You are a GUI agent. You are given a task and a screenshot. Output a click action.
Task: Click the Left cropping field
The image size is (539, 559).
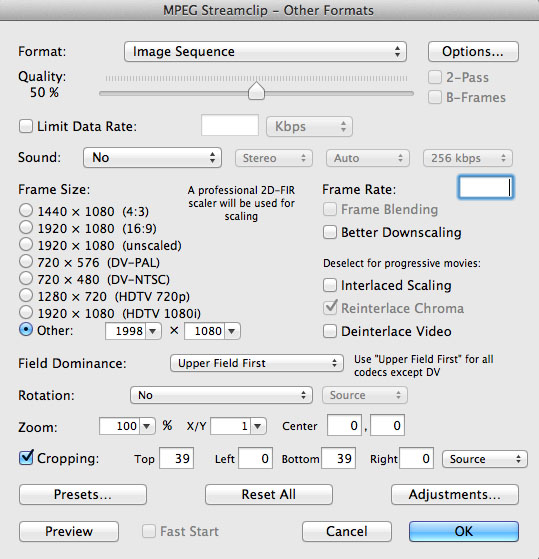coord(255,458)
